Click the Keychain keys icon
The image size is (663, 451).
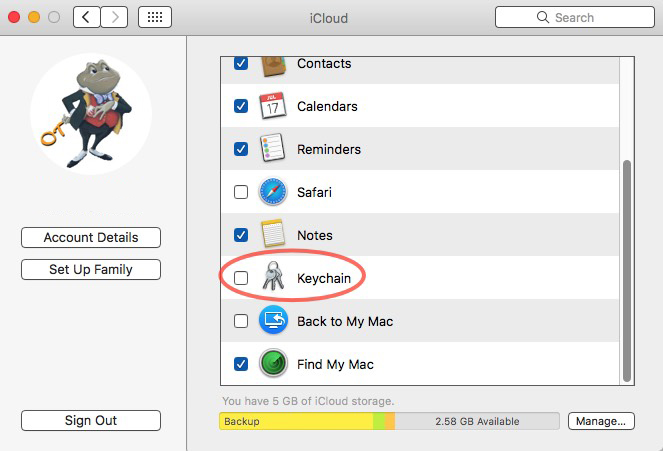pyautogui.click(x=273, y=276)
